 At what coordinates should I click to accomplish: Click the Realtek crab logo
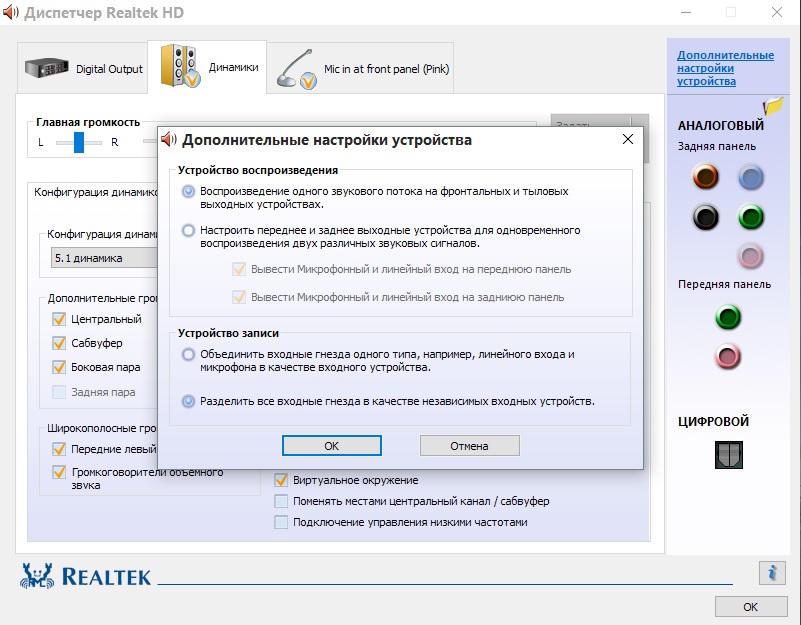point(37,576)
